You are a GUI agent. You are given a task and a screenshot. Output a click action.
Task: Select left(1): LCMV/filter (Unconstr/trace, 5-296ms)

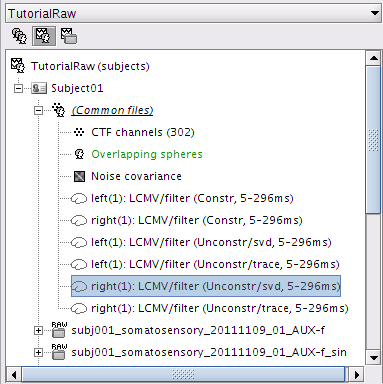pos(215,264)
